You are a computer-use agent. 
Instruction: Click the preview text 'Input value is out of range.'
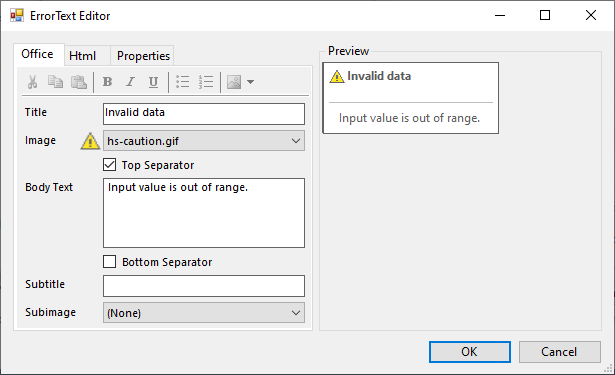pyautogui.click(x=409, y=118)
